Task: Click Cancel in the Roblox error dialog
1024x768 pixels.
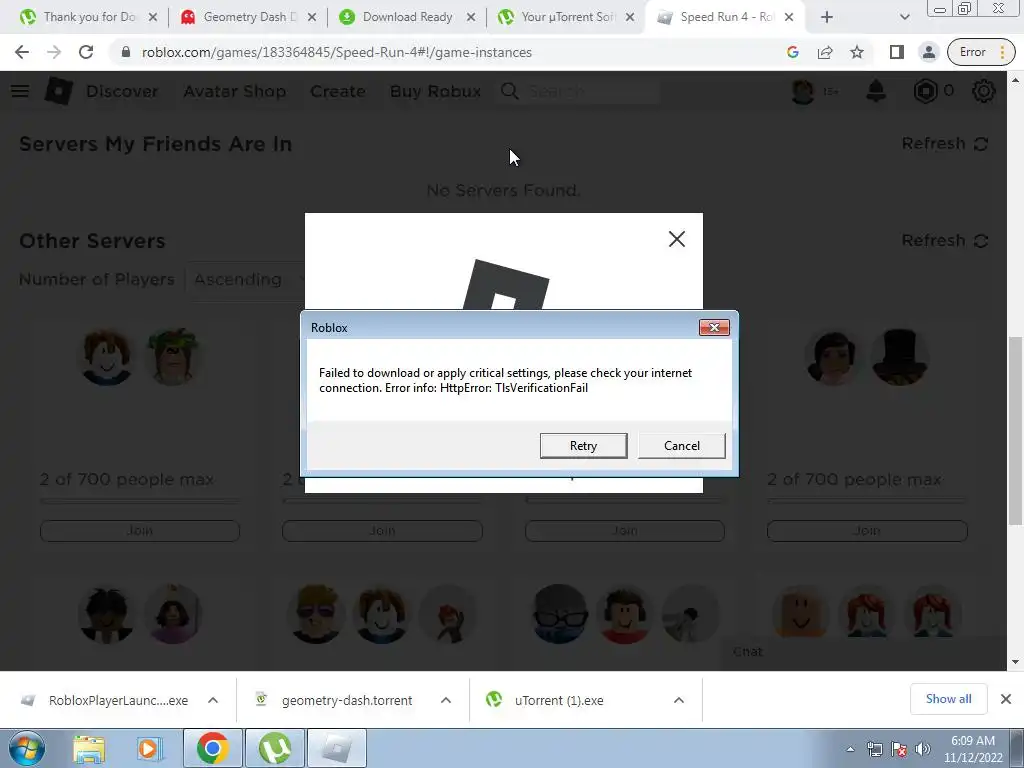Action: pos(681,445)
